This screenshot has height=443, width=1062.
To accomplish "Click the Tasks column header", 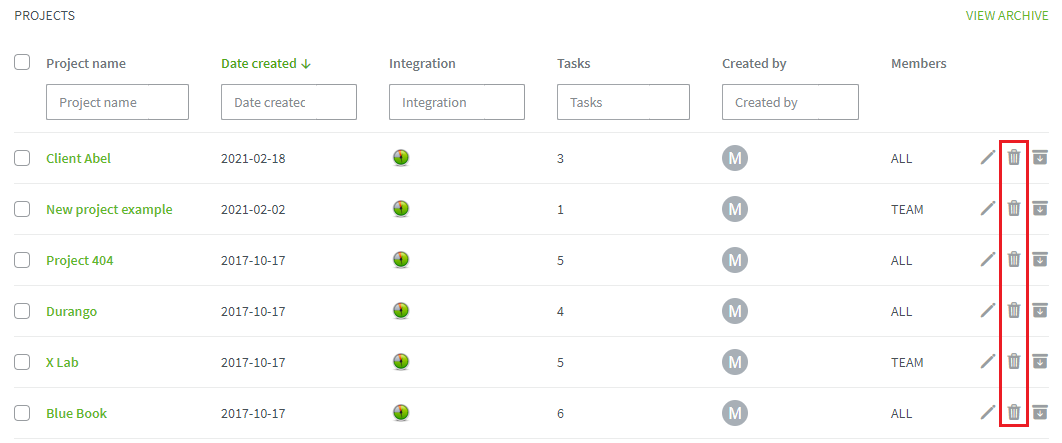I will 573,64.
